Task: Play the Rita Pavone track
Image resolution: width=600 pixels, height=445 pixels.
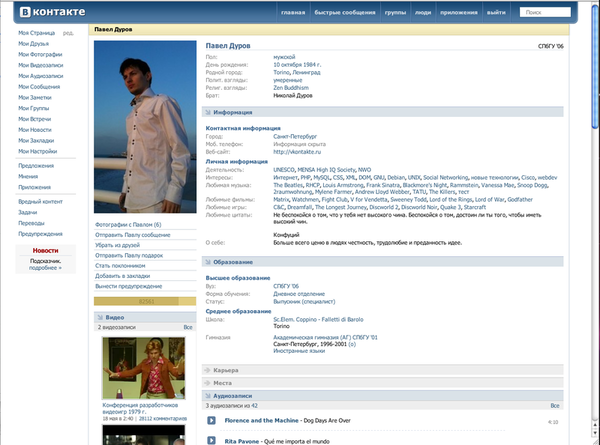Action: coord(211,440)
